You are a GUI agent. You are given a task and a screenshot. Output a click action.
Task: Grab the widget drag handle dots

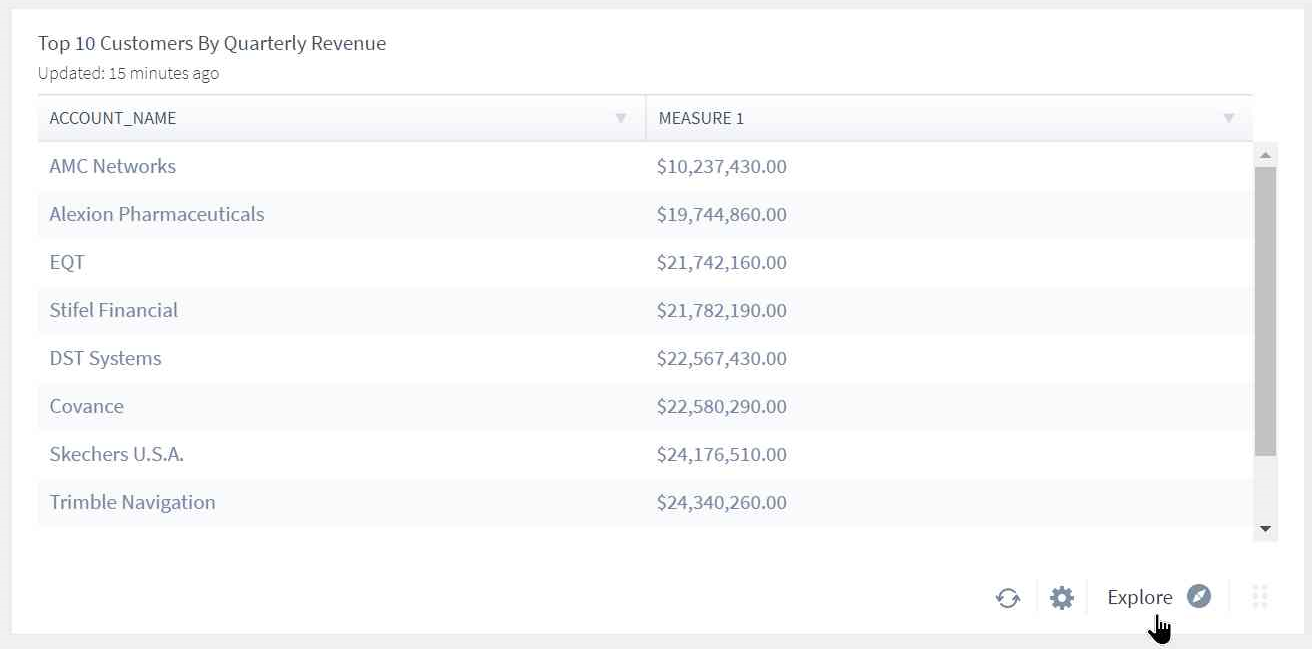click(x=1260, y=597)
